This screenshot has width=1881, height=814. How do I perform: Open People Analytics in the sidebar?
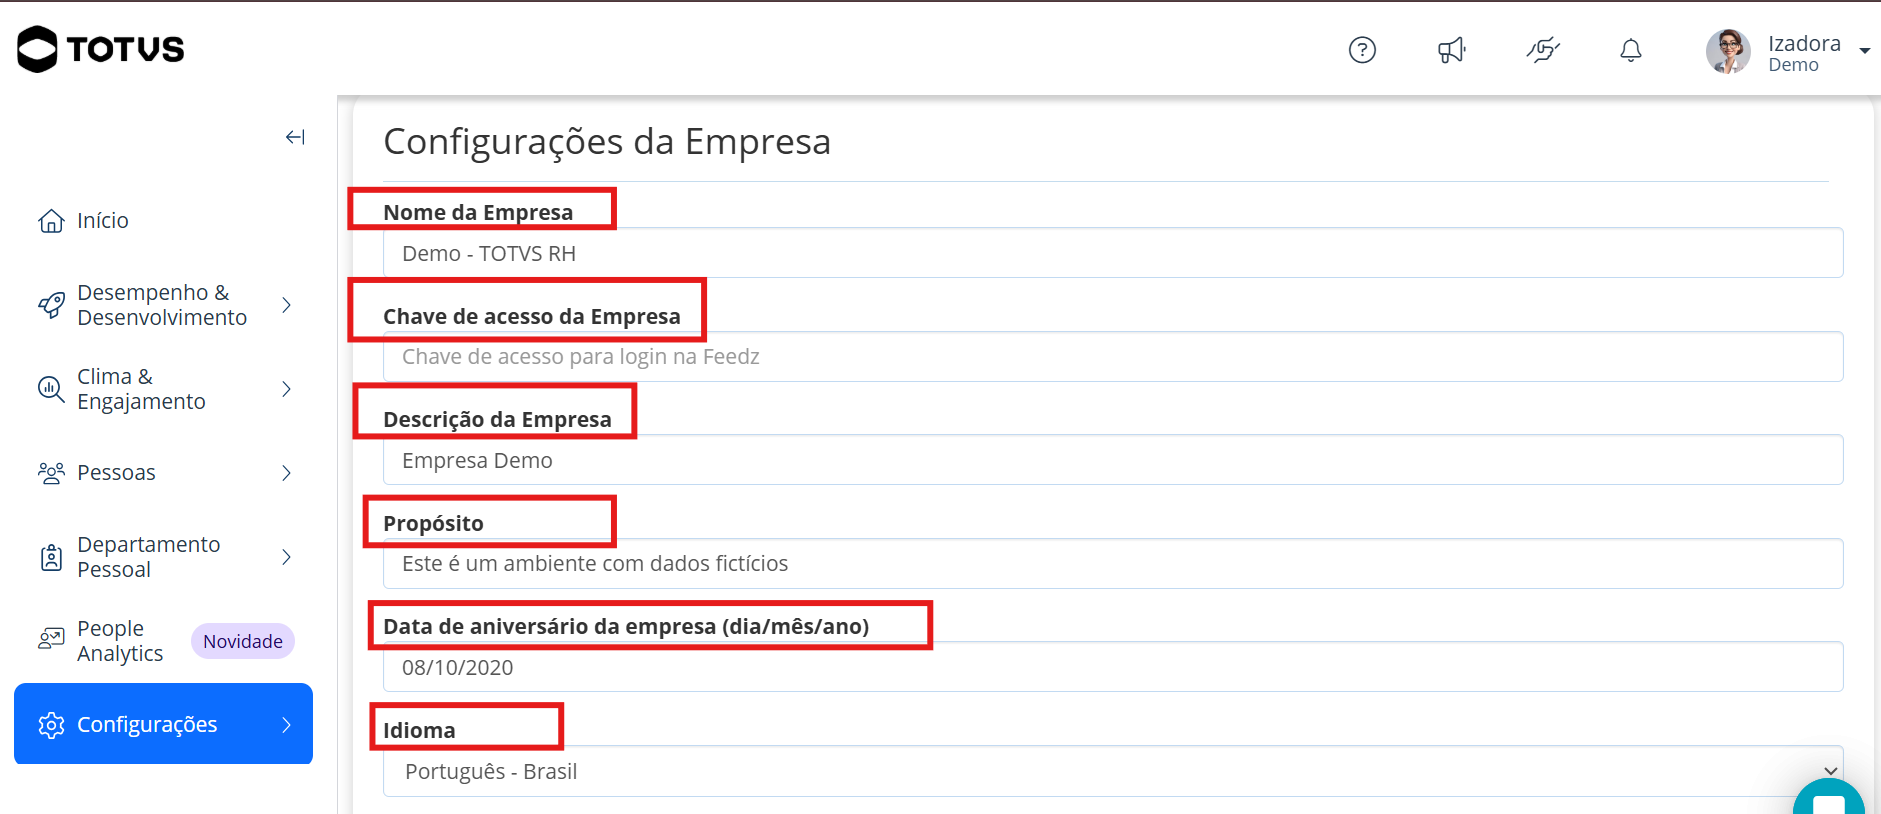(120, 641)
